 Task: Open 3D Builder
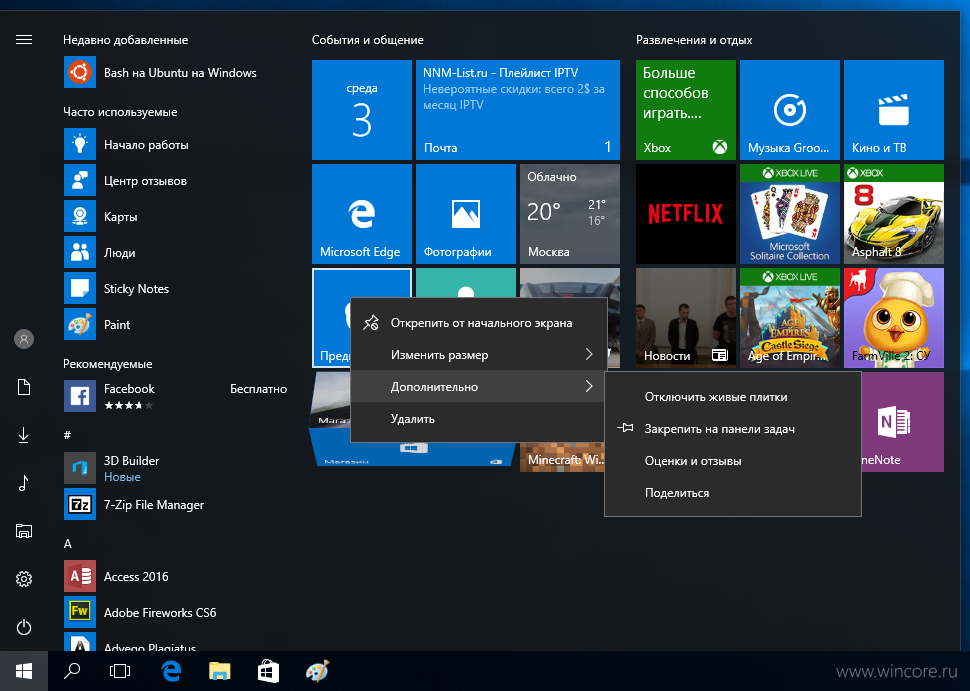click(x=175, y=468)
